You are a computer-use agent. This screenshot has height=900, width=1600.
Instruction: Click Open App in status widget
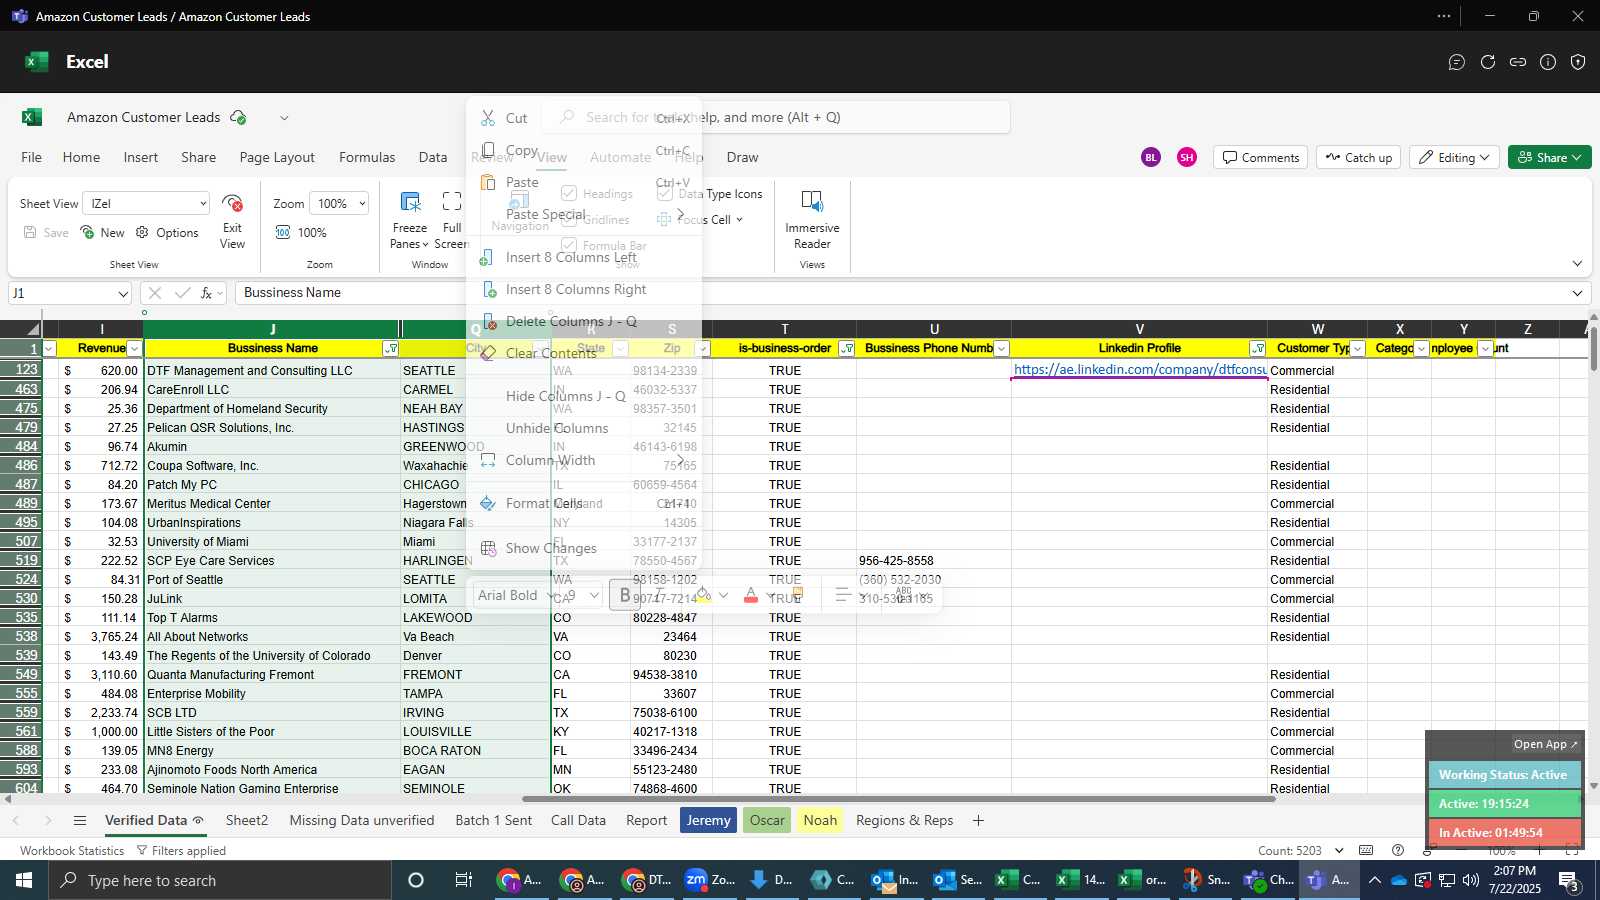pyautogui.click(x=1545, y=744)
